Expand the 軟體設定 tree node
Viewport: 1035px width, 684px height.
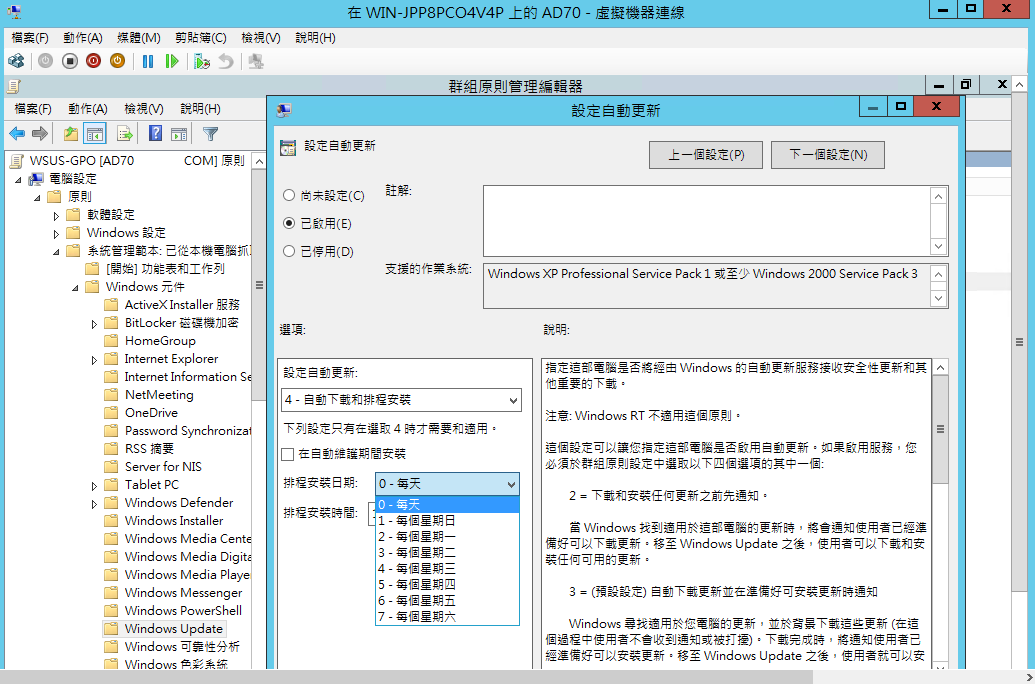(56, 215)
